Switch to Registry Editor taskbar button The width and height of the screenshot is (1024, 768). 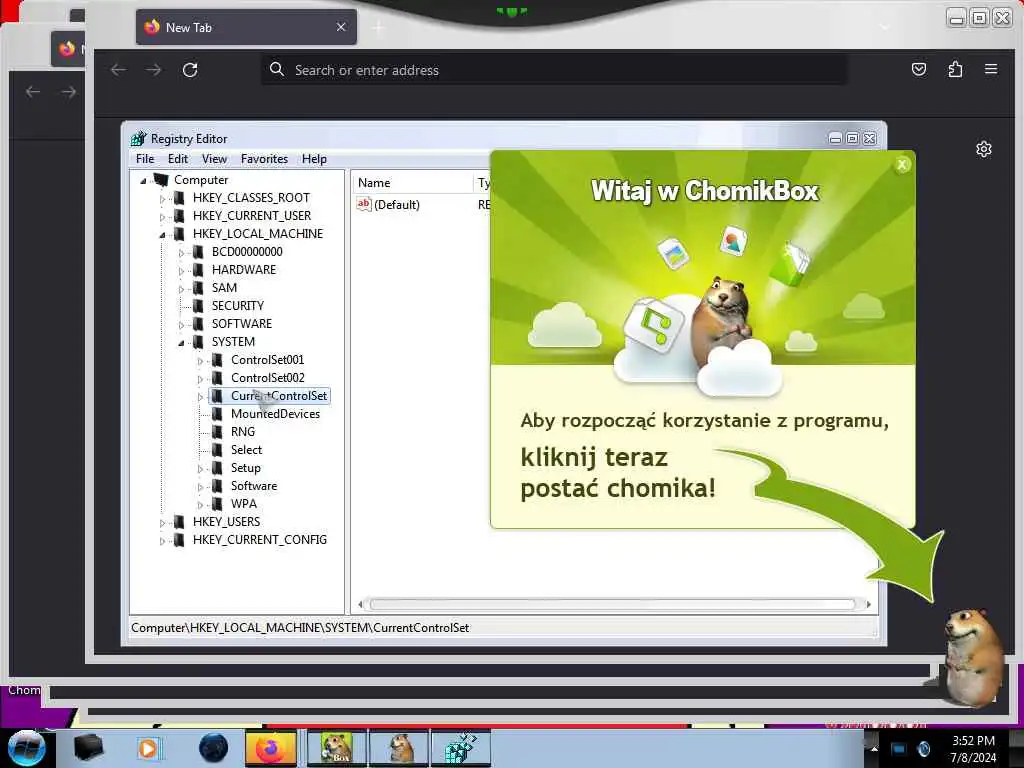click(460, 748)
